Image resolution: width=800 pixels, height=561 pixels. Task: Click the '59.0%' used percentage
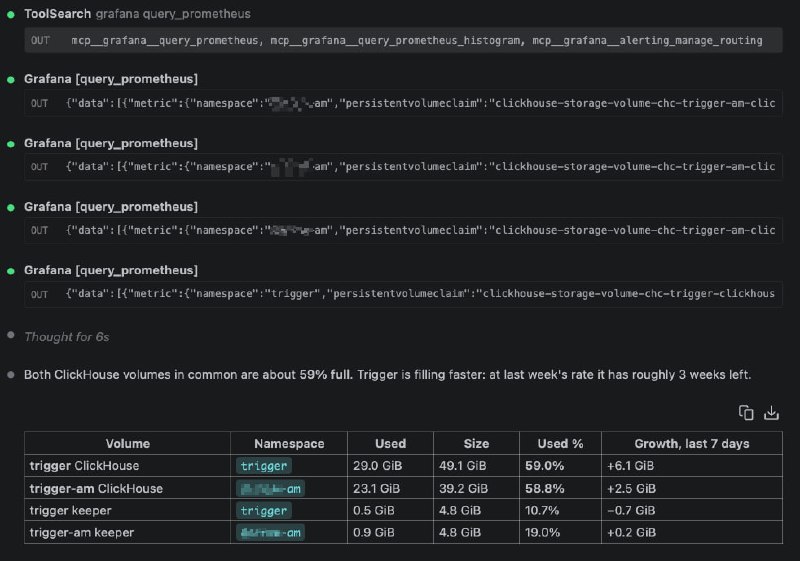544,466
